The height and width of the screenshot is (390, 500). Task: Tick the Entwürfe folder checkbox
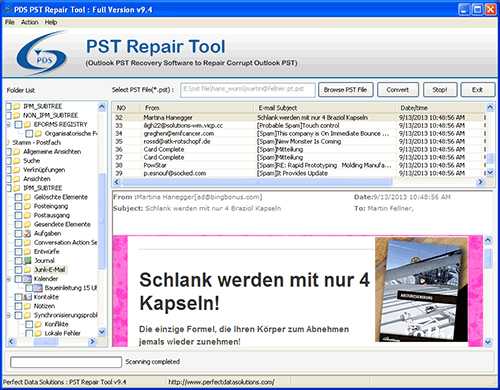point(18,252)
